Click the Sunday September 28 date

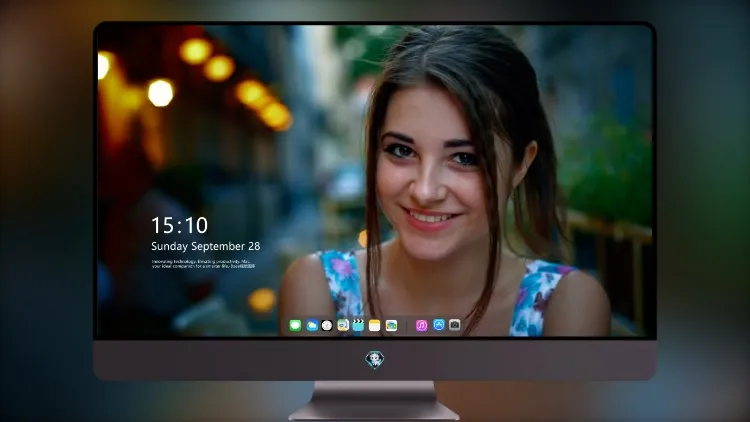pyautogui.click(x=206, y=246)
